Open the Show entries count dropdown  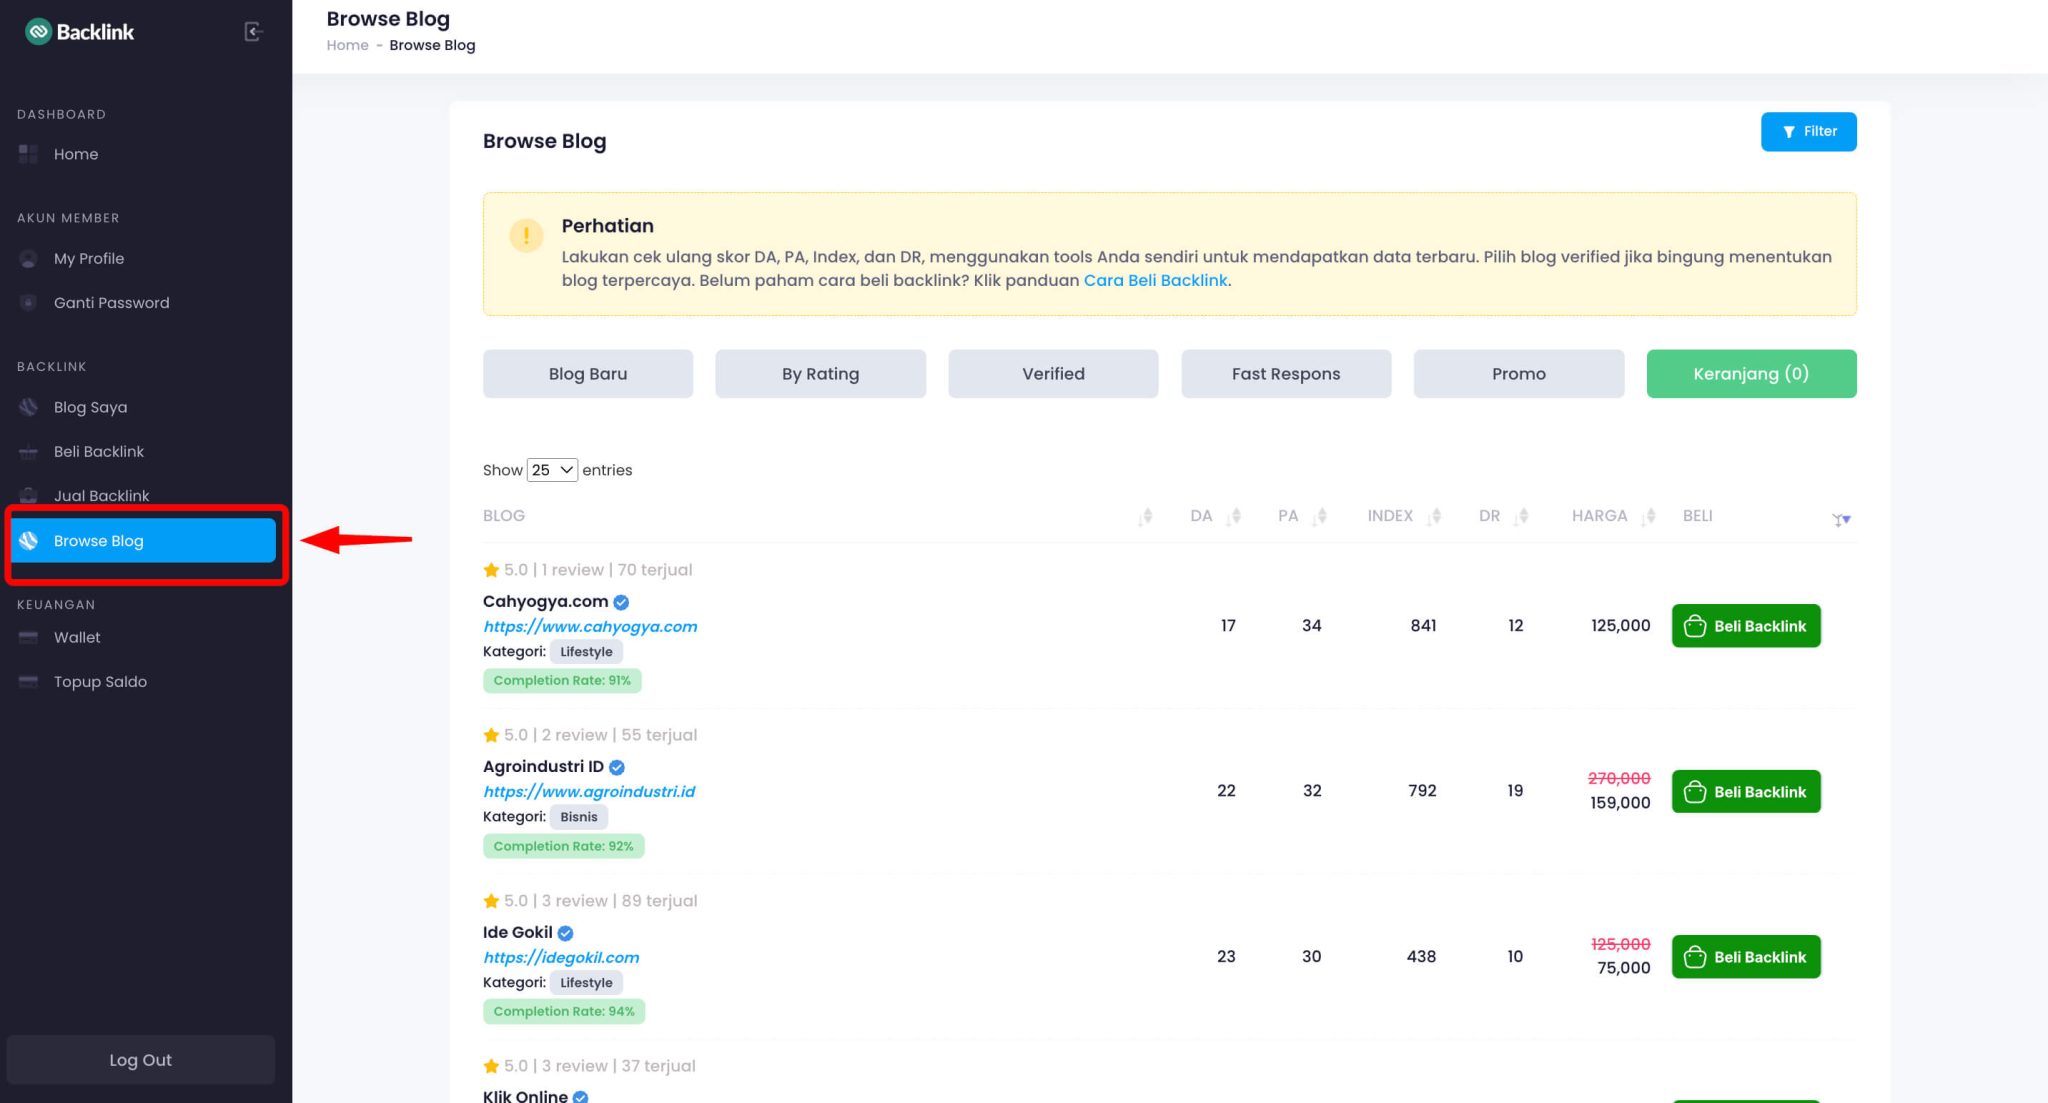click(552, 470)
